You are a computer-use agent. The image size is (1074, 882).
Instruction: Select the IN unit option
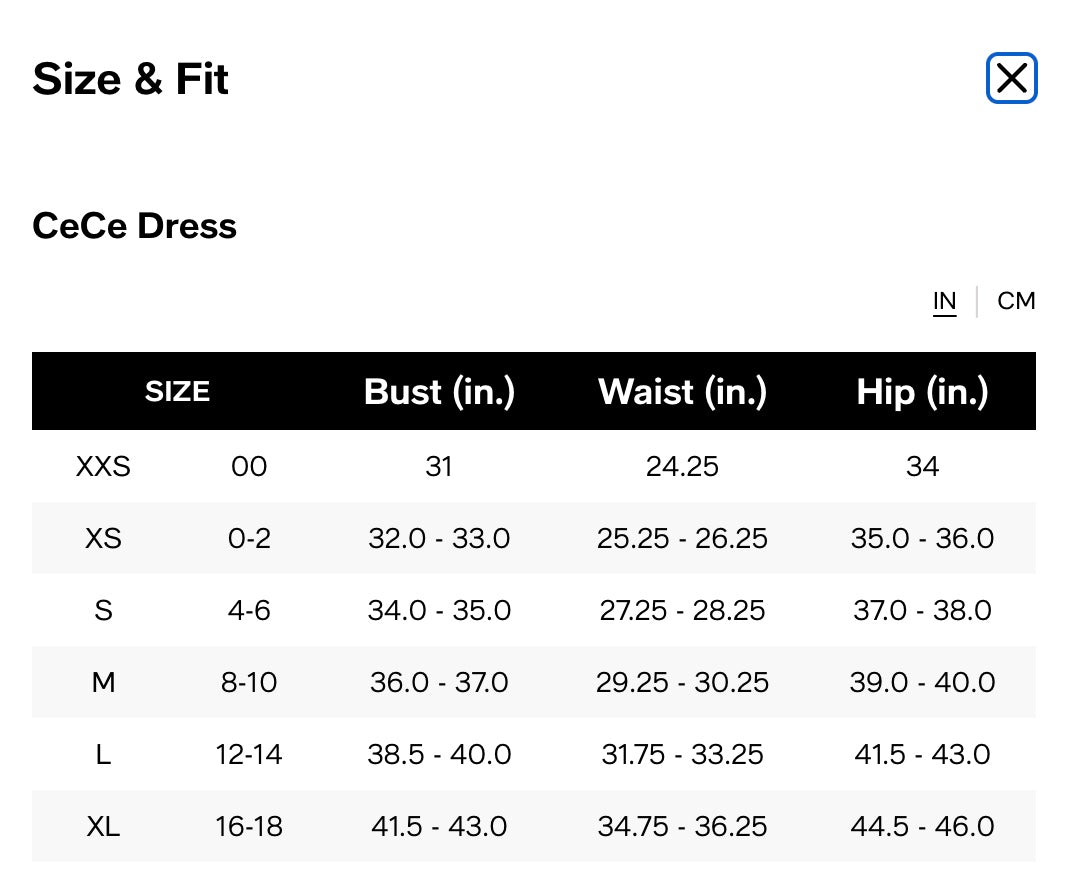[x=944, y=301]
